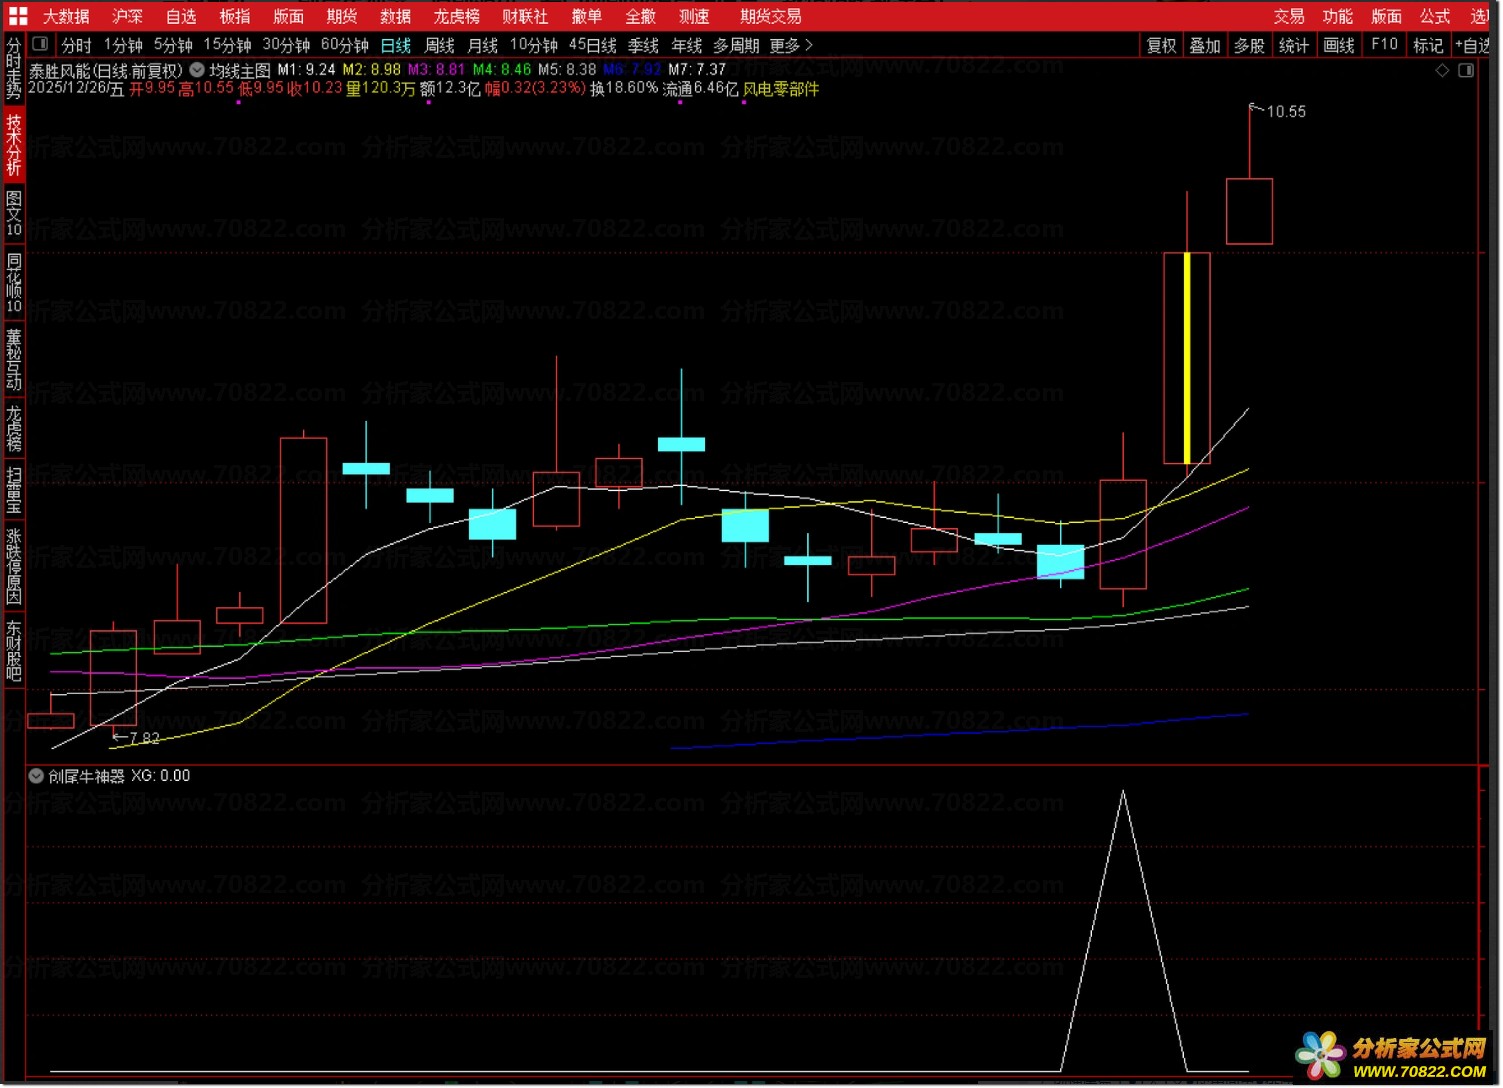This screenshot has width=1503, height=1088.
Task: Expand the 刽屠牛神器 sub-indicator dropdown
Action: coord(36,776)
